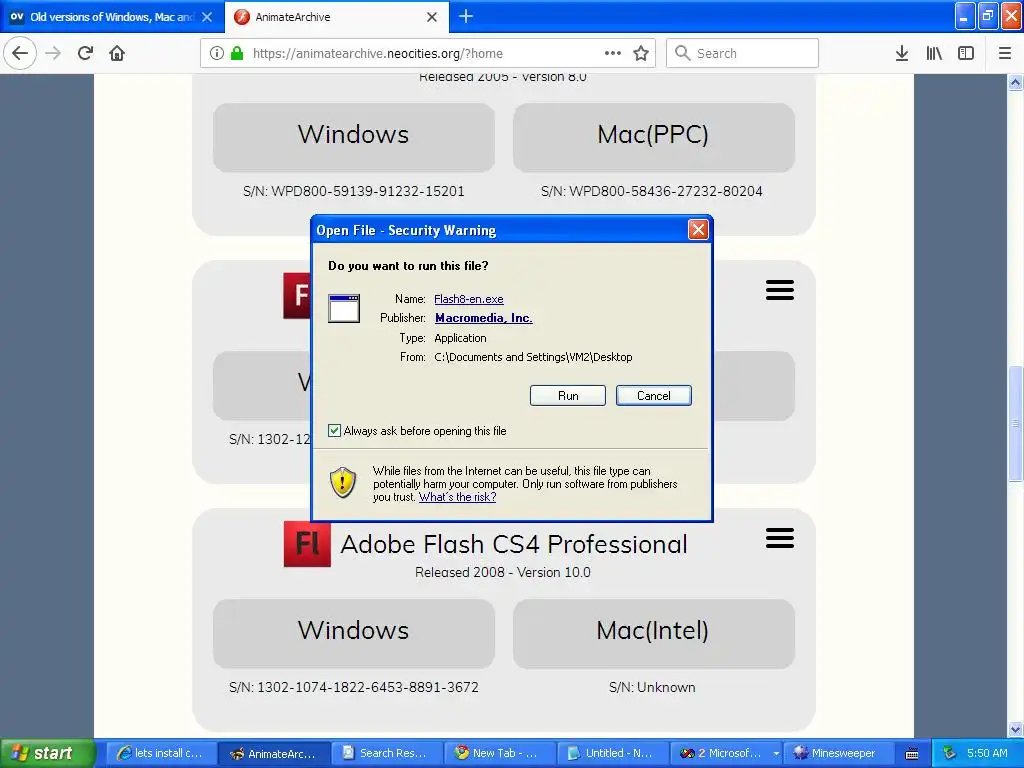Image resolution: width=1024 pixels, height=768 pixels.
Task: Download Flash 8 for Mac(PPC)
Action: point(653,137)
